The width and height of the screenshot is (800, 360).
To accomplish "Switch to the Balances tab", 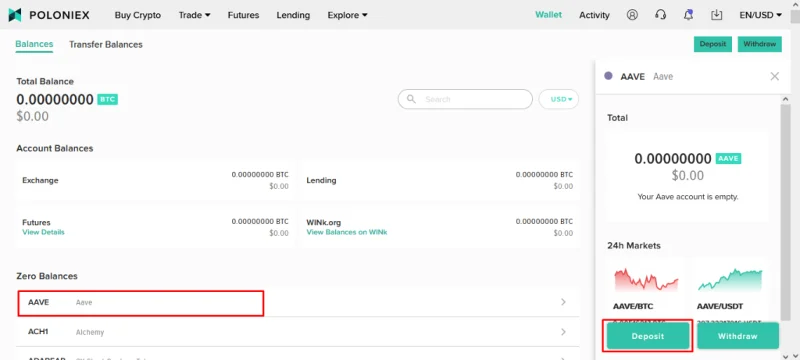I will [x=34, y=44].
